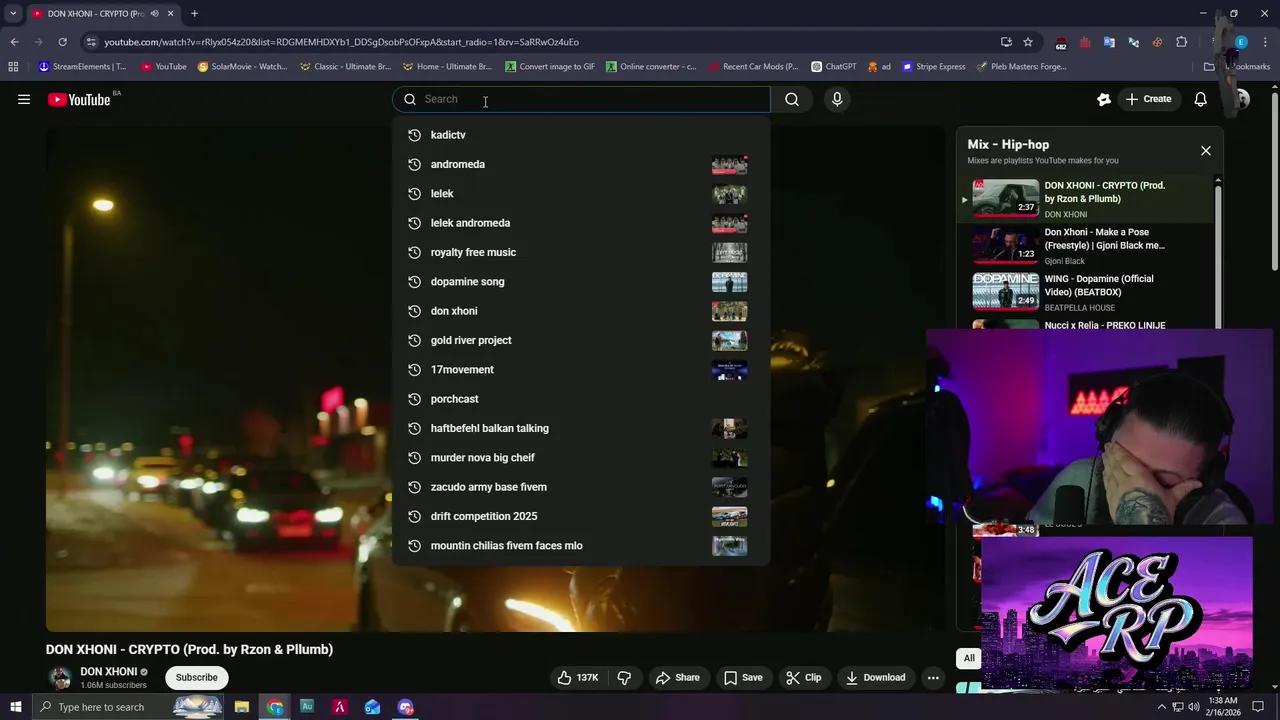This screenshot has height=720, width=1280.
Task: Share the video
Action: (677, 677)
